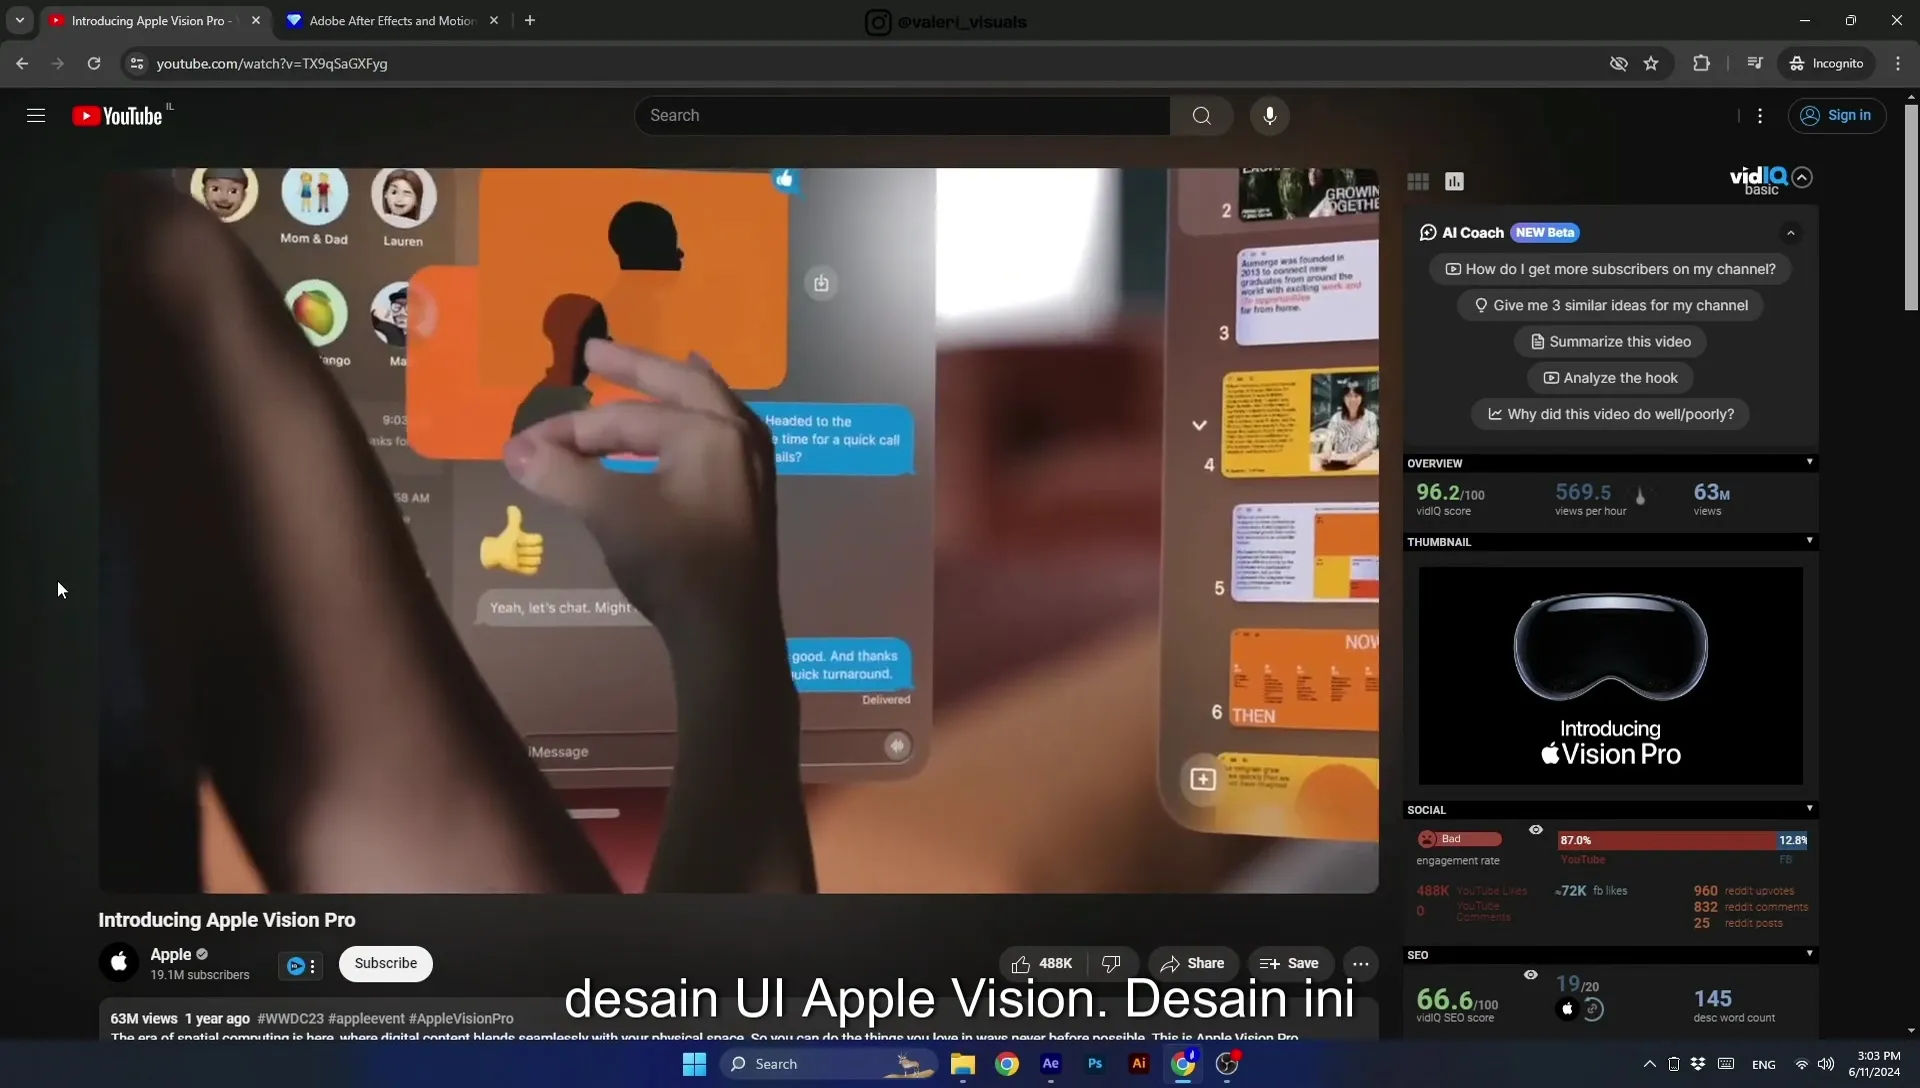Click the Vision Pro thumbnail in vidIQ
This screenshot has width=1920, height=1088.
[1610, 676]
